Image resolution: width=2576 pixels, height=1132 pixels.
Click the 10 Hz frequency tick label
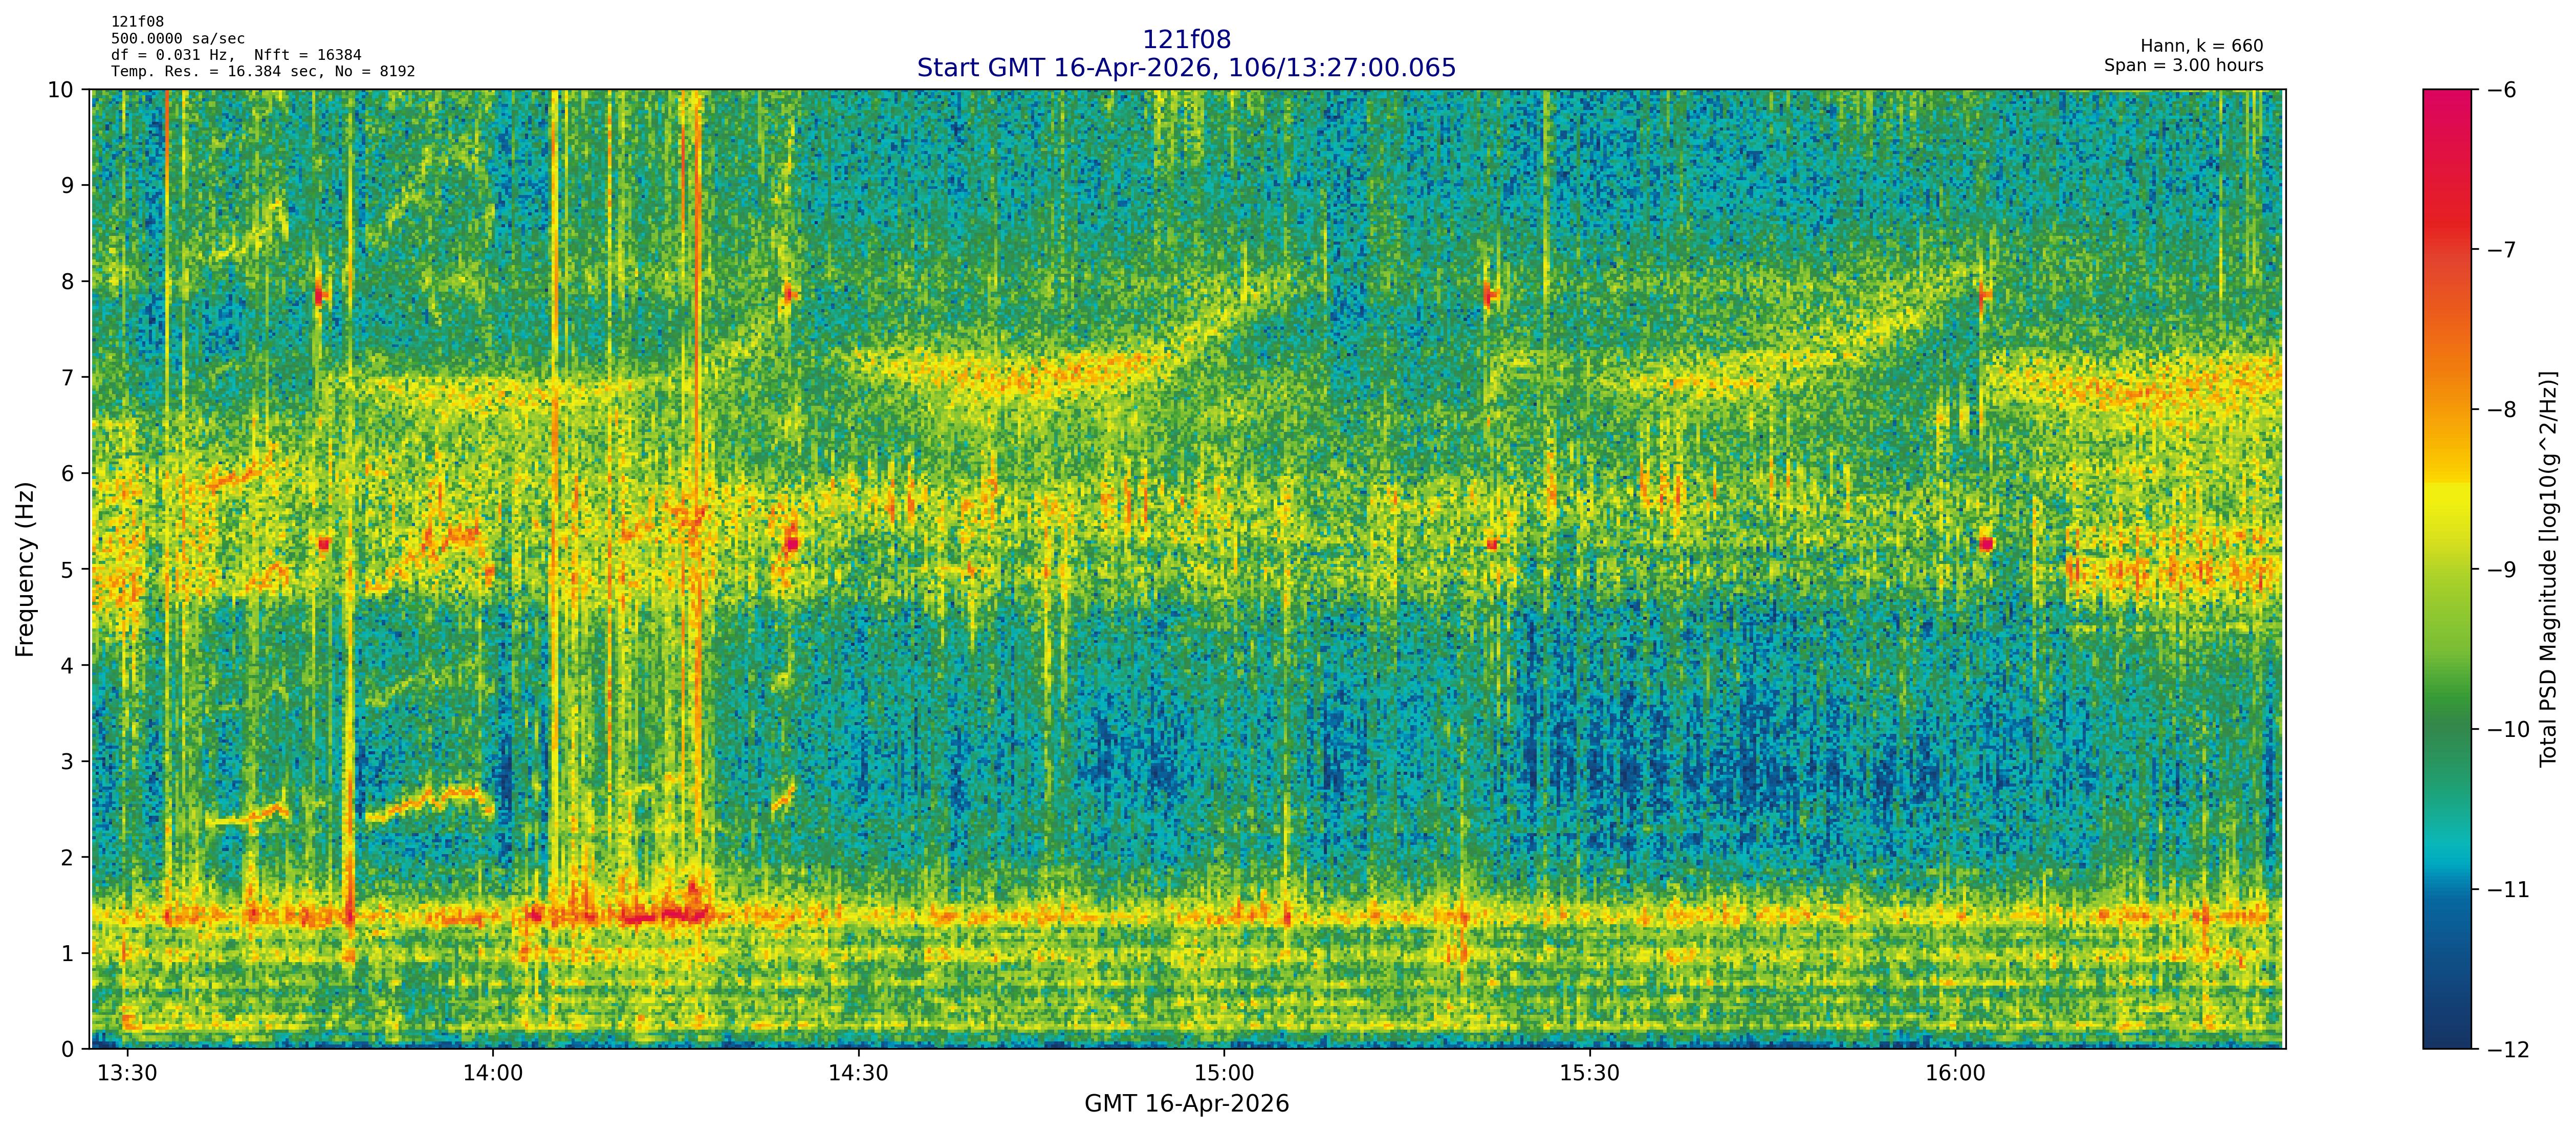click(x=61, y=90)
